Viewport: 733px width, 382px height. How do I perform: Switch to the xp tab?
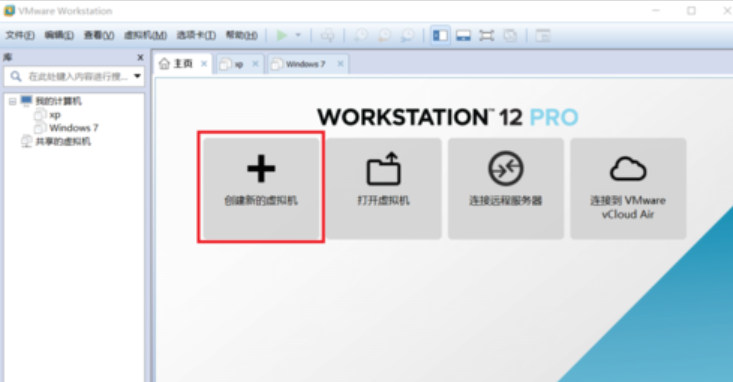coord(239,65)
